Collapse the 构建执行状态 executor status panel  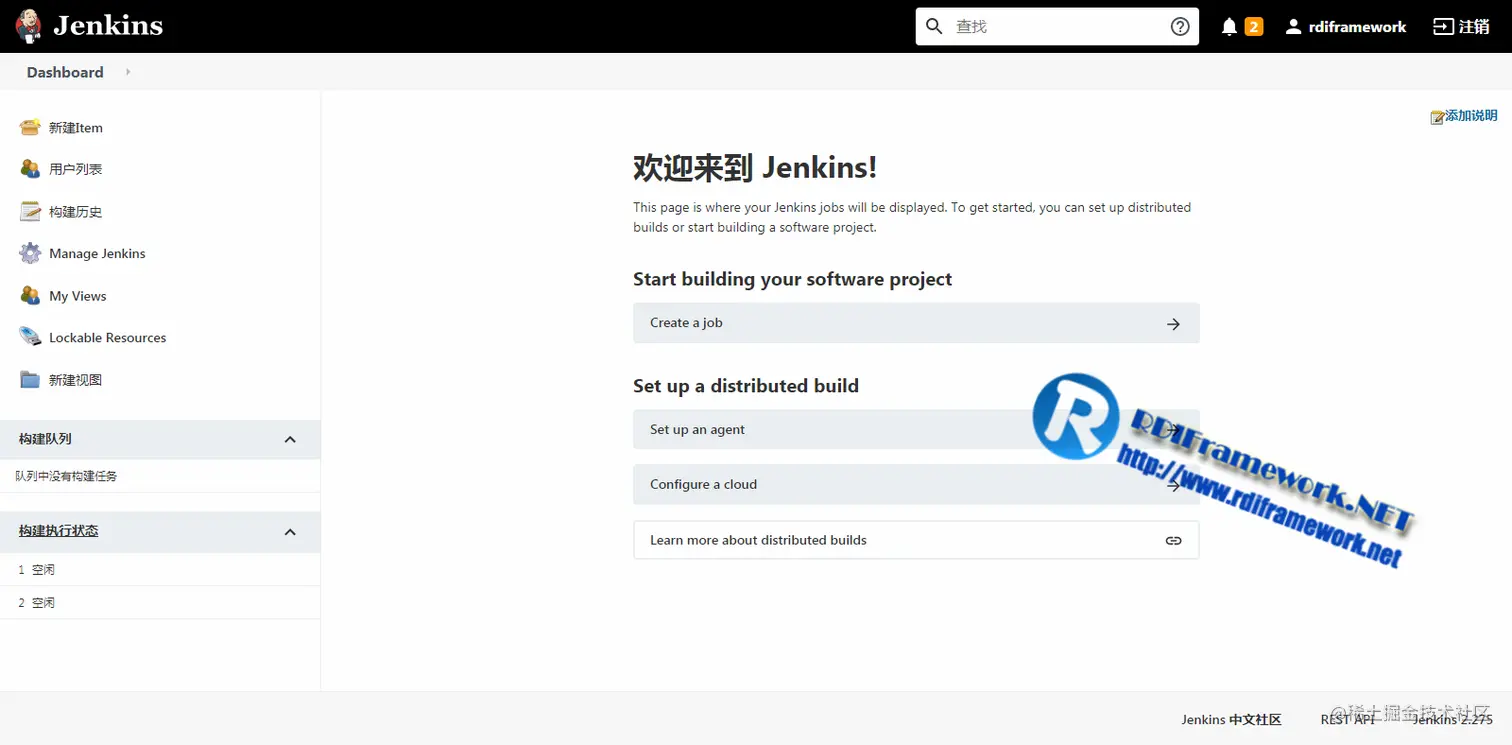289,531
